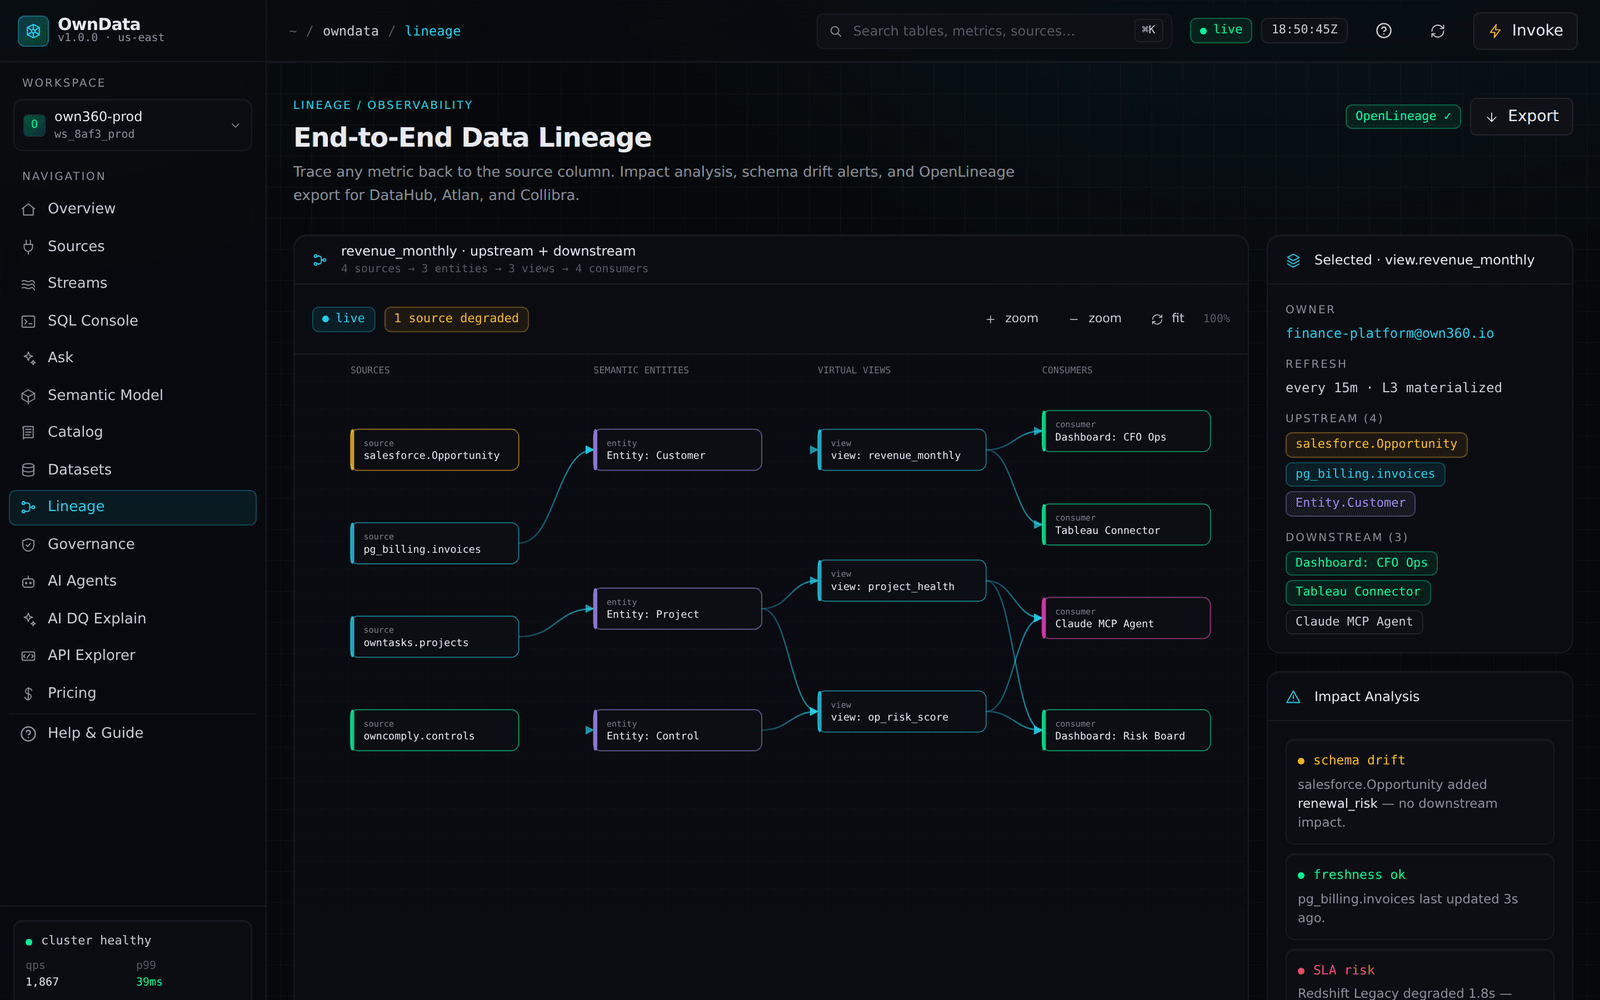
Task: Click upstream chip pg_billing.invoices
Action: 1365,474
